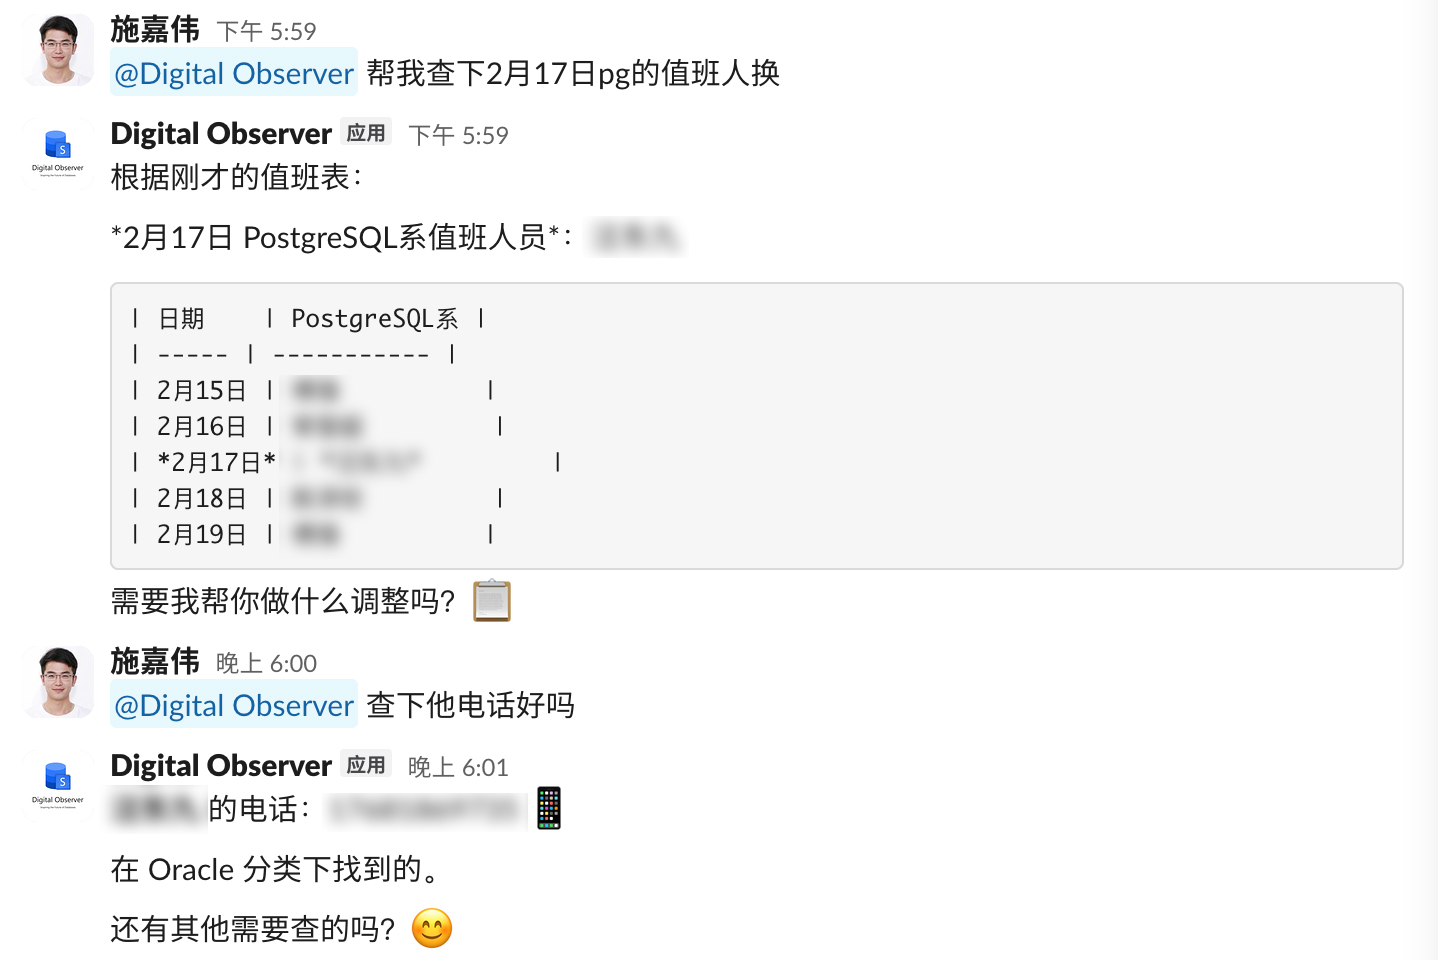Screen dimensions: 1438x960
Task: Click the mobile phone emoji after 的电话
Action: click(x=549, y=808)
